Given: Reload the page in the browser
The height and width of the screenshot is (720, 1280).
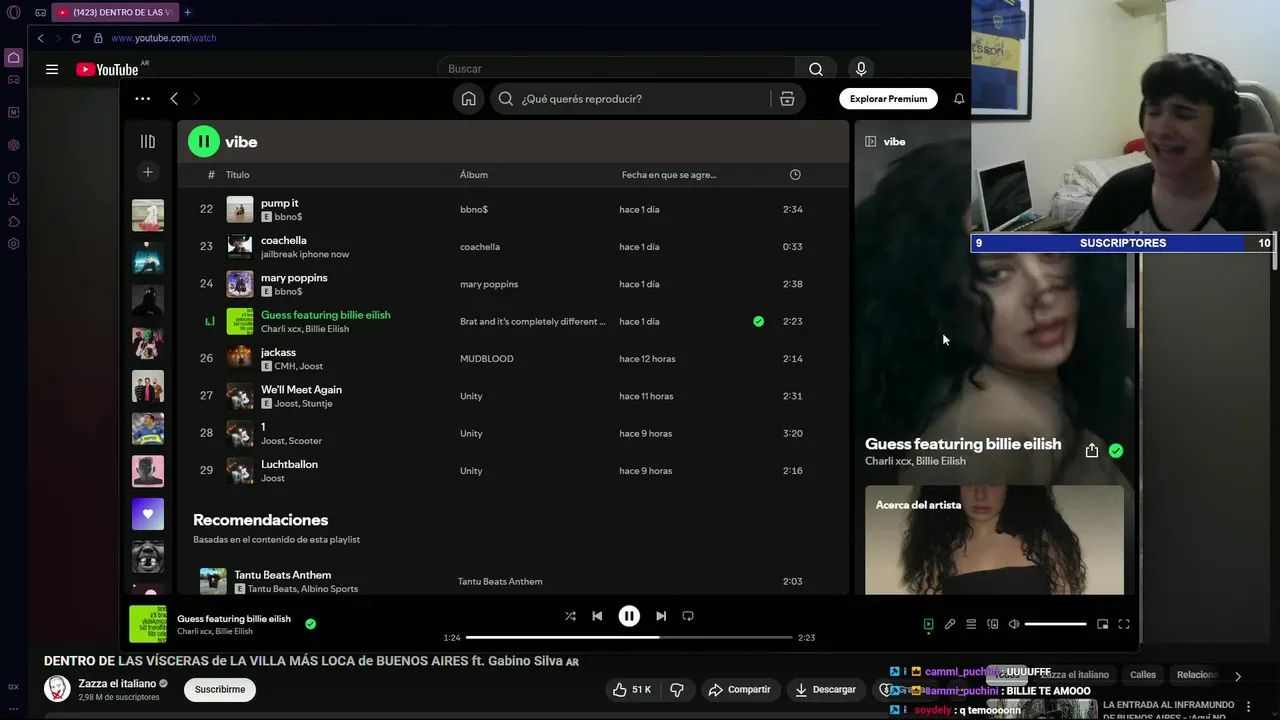Looking at the screenshot, I should click(x=76, y=38).
